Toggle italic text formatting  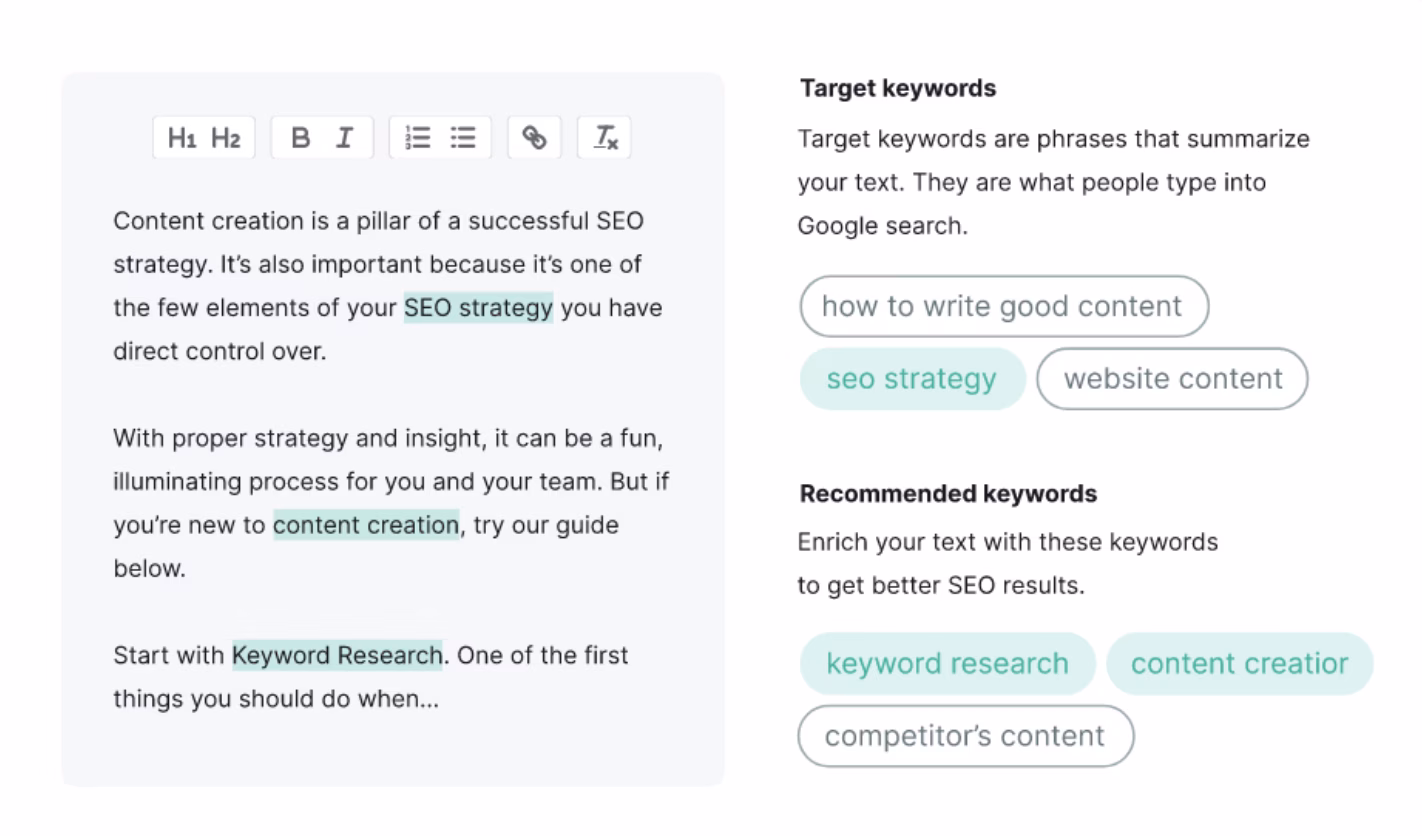pyautogui.click(x=344, y=138)
